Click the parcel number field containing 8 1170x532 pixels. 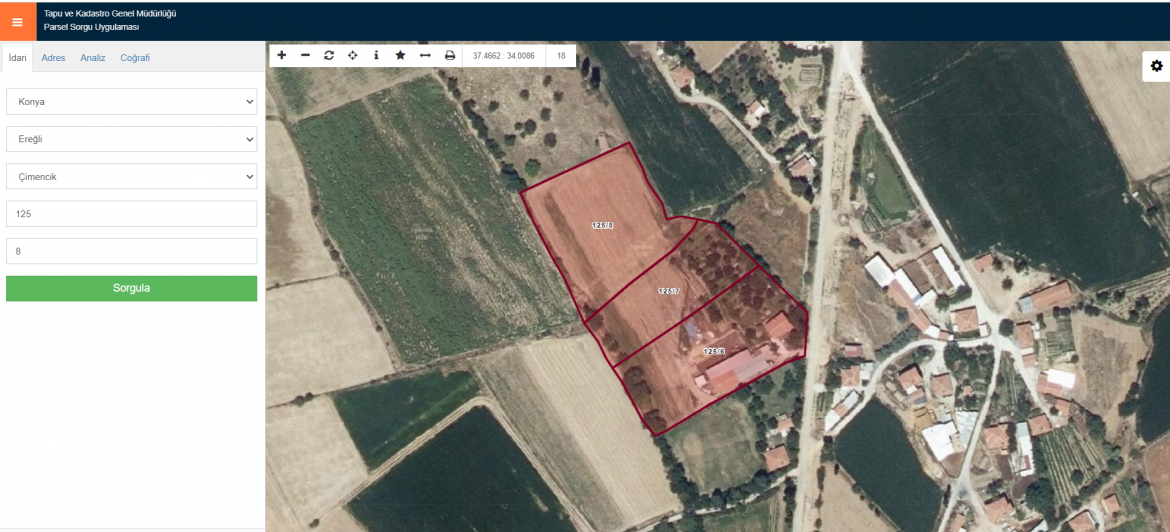(131, 251)
